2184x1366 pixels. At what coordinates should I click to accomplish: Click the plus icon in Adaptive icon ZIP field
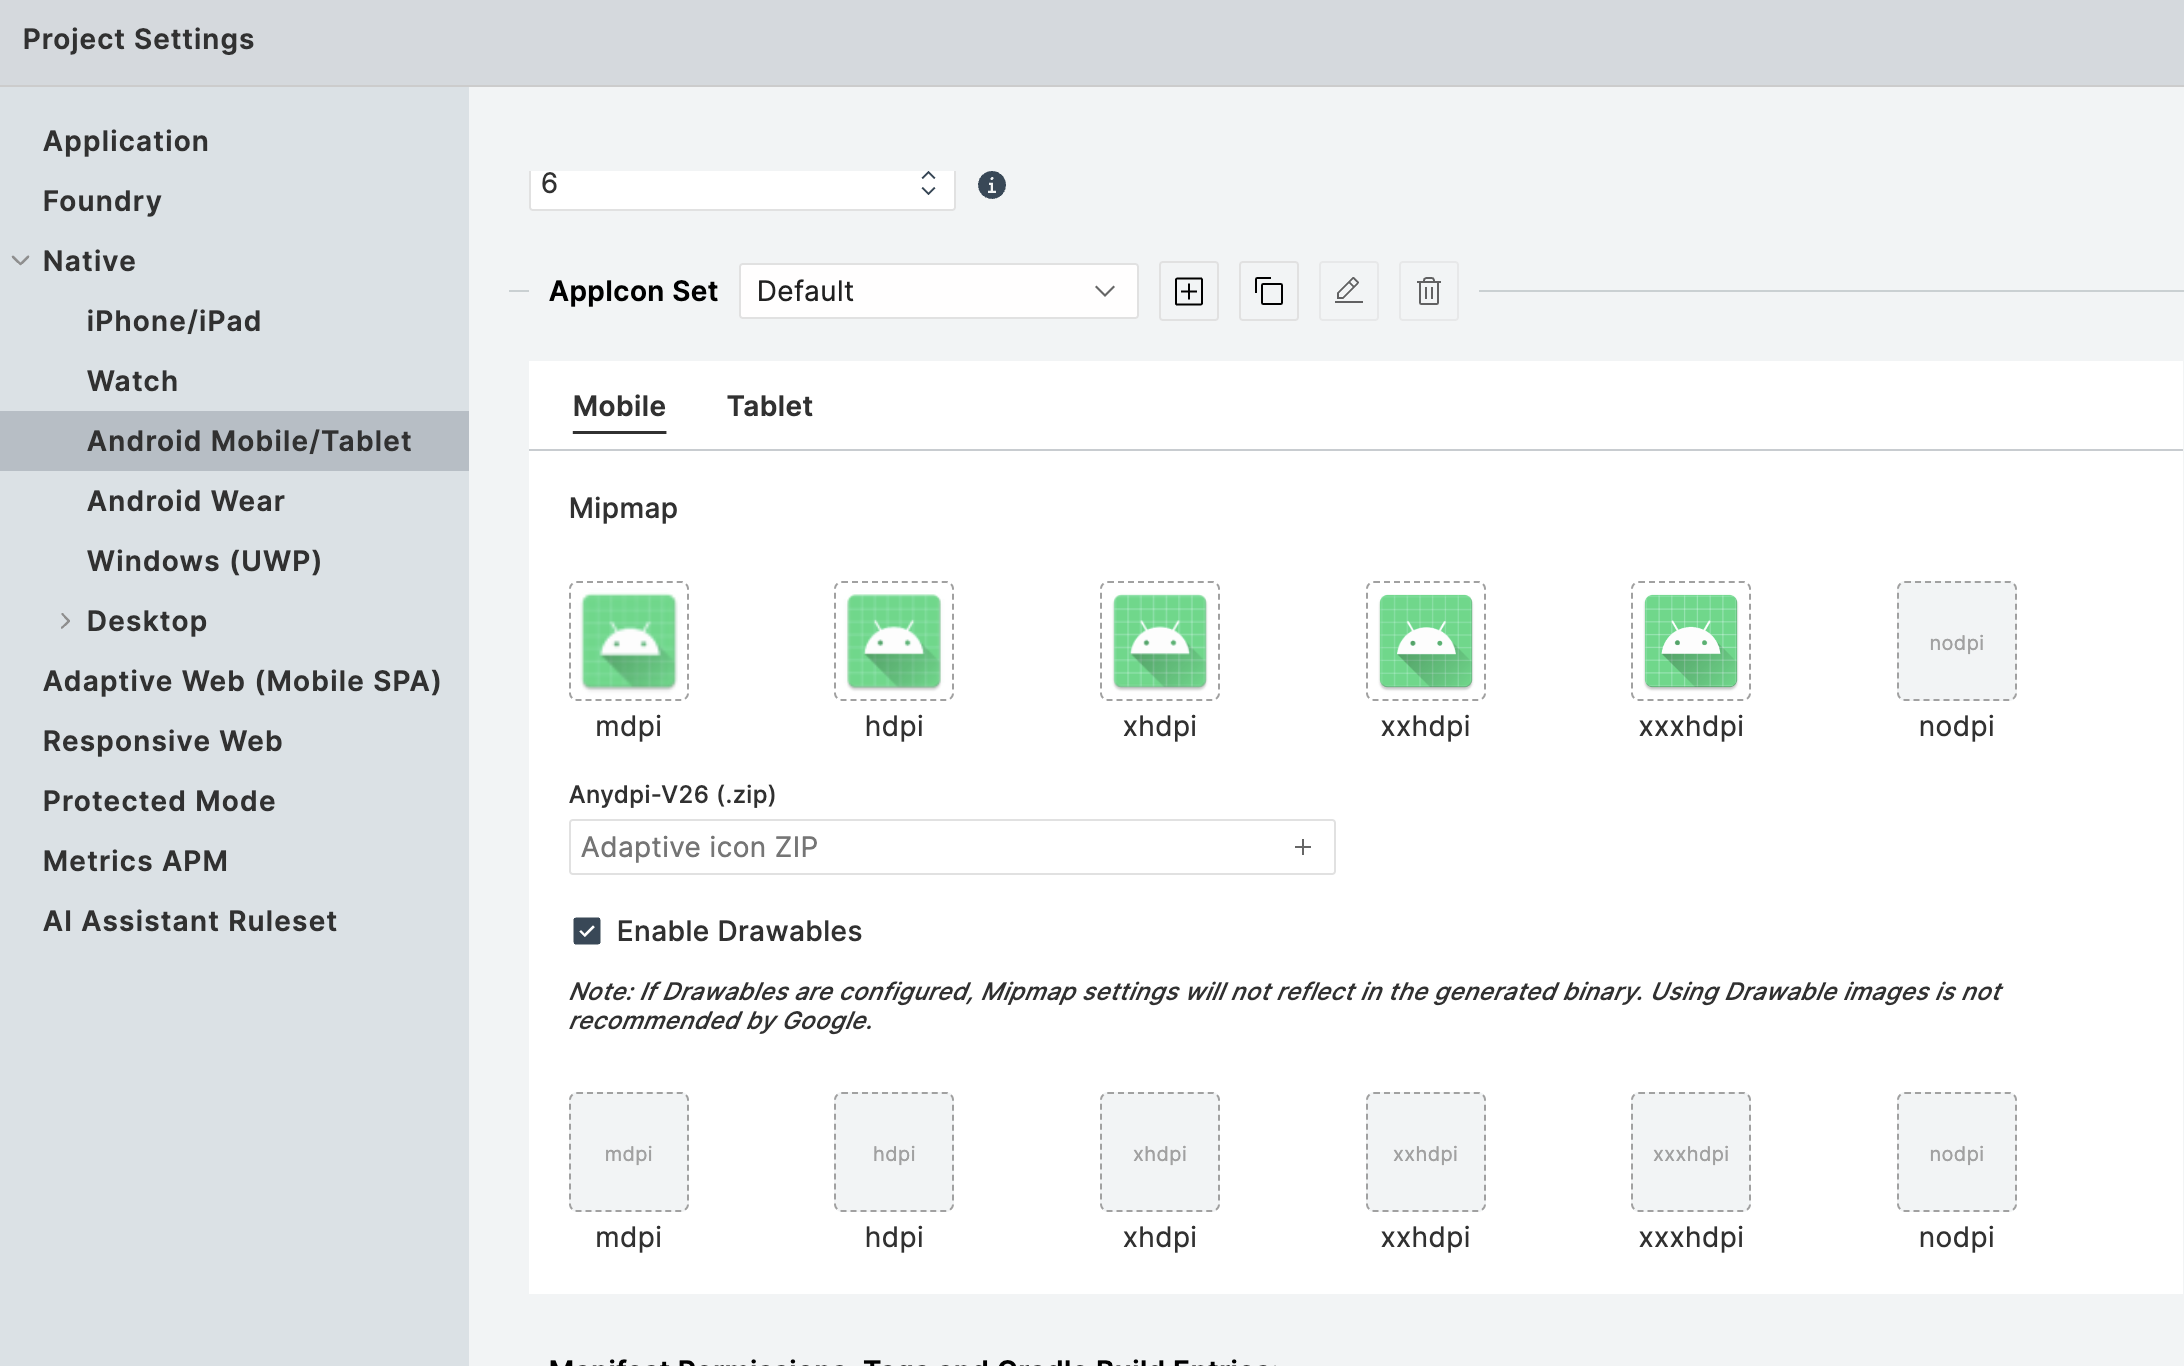(x=1302, y=847)
